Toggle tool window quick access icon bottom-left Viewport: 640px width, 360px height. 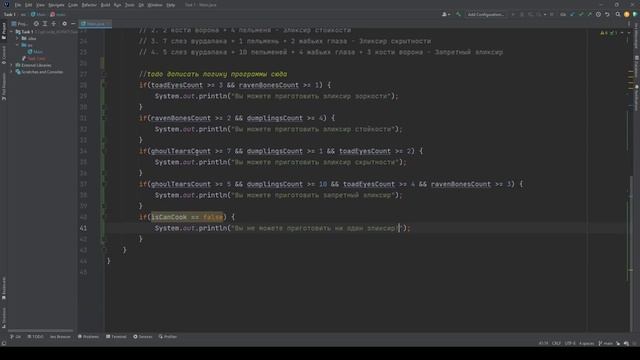tap(4, 343)
